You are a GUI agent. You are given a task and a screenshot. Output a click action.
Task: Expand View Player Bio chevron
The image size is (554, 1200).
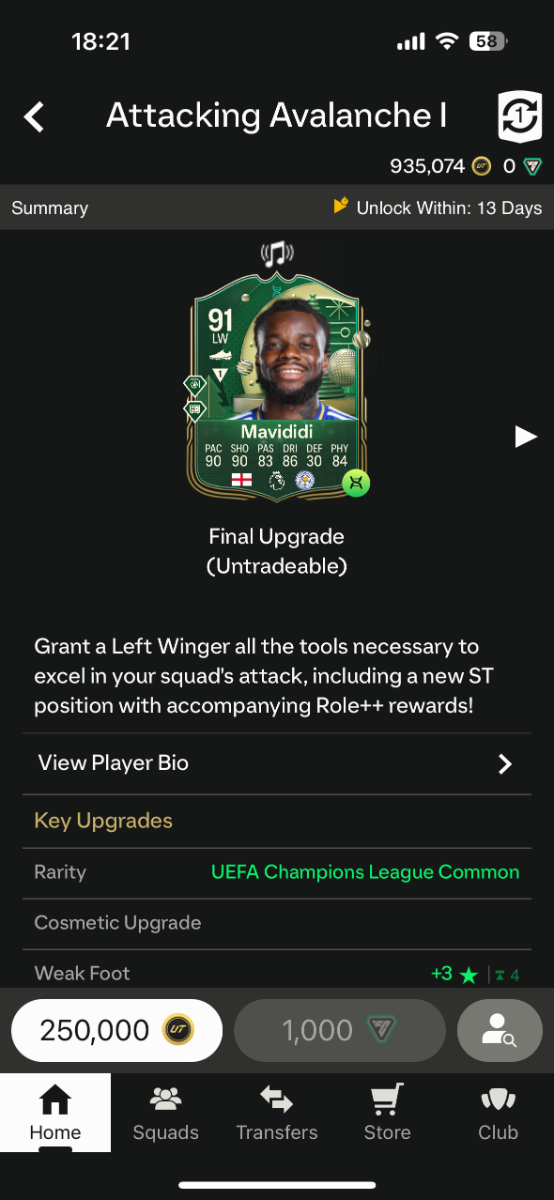click(x=505, y=764)
